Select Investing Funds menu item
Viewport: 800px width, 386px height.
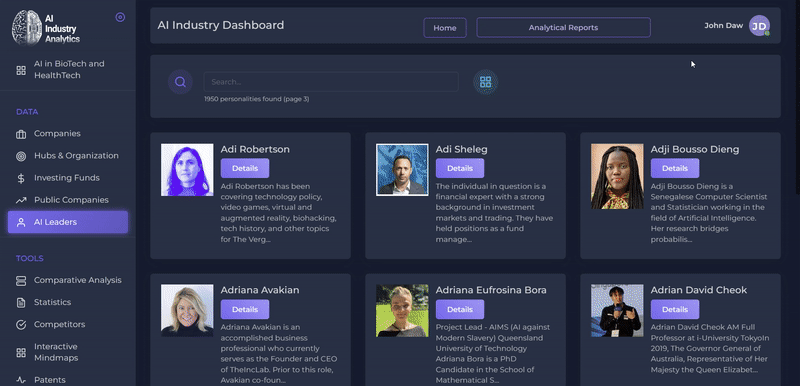pyautogui.click(x=68, y=178)
